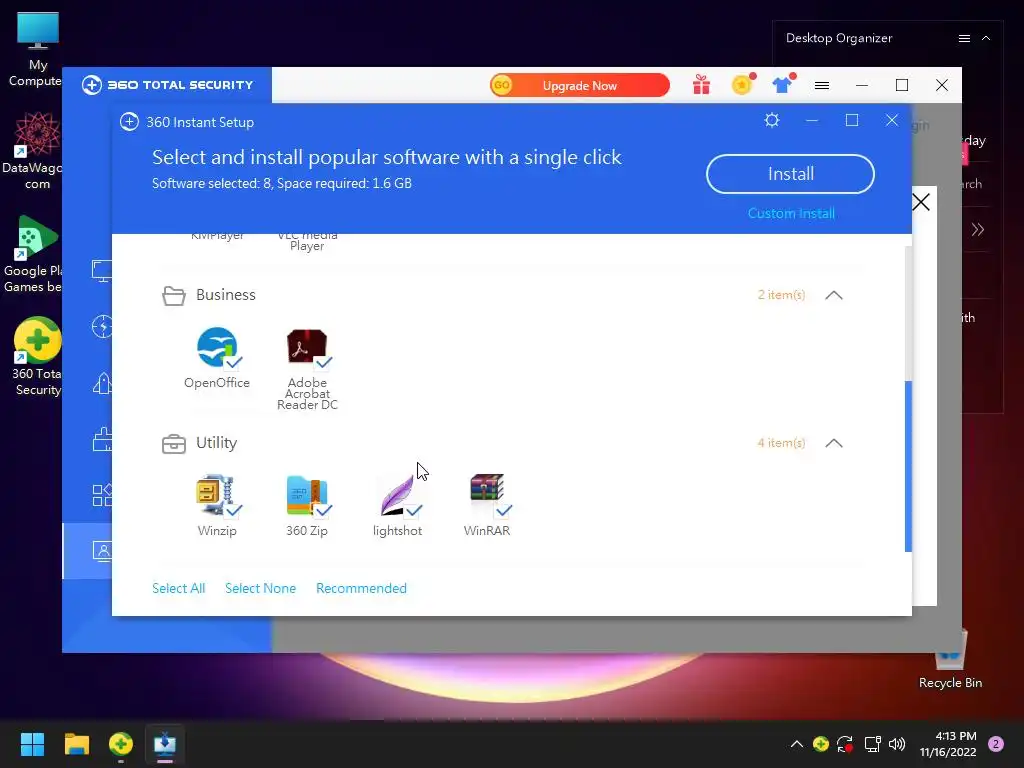Open the cleanup brush sidebar item

(102, 440)
